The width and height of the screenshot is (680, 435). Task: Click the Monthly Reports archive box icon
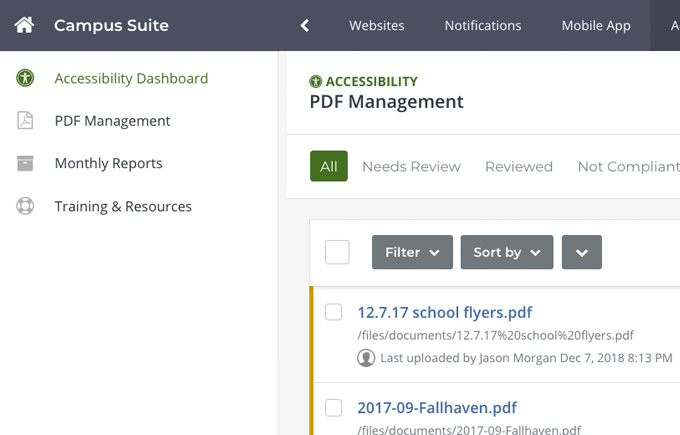pyautogui.click(x=25, y=163)
